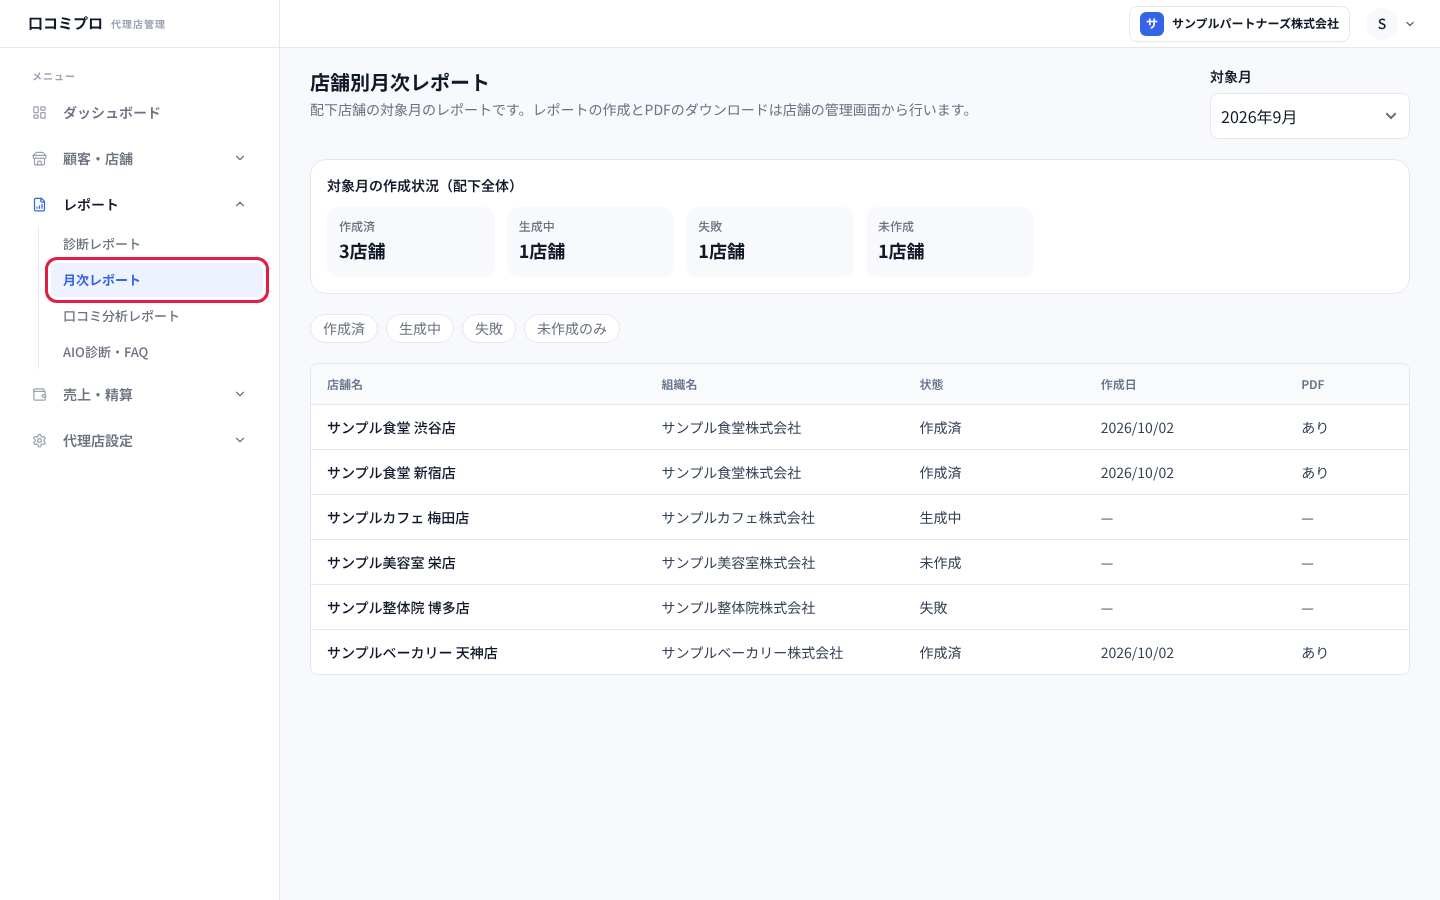Open the account menu chevron beside avatar

click(x=1410, y=24)
